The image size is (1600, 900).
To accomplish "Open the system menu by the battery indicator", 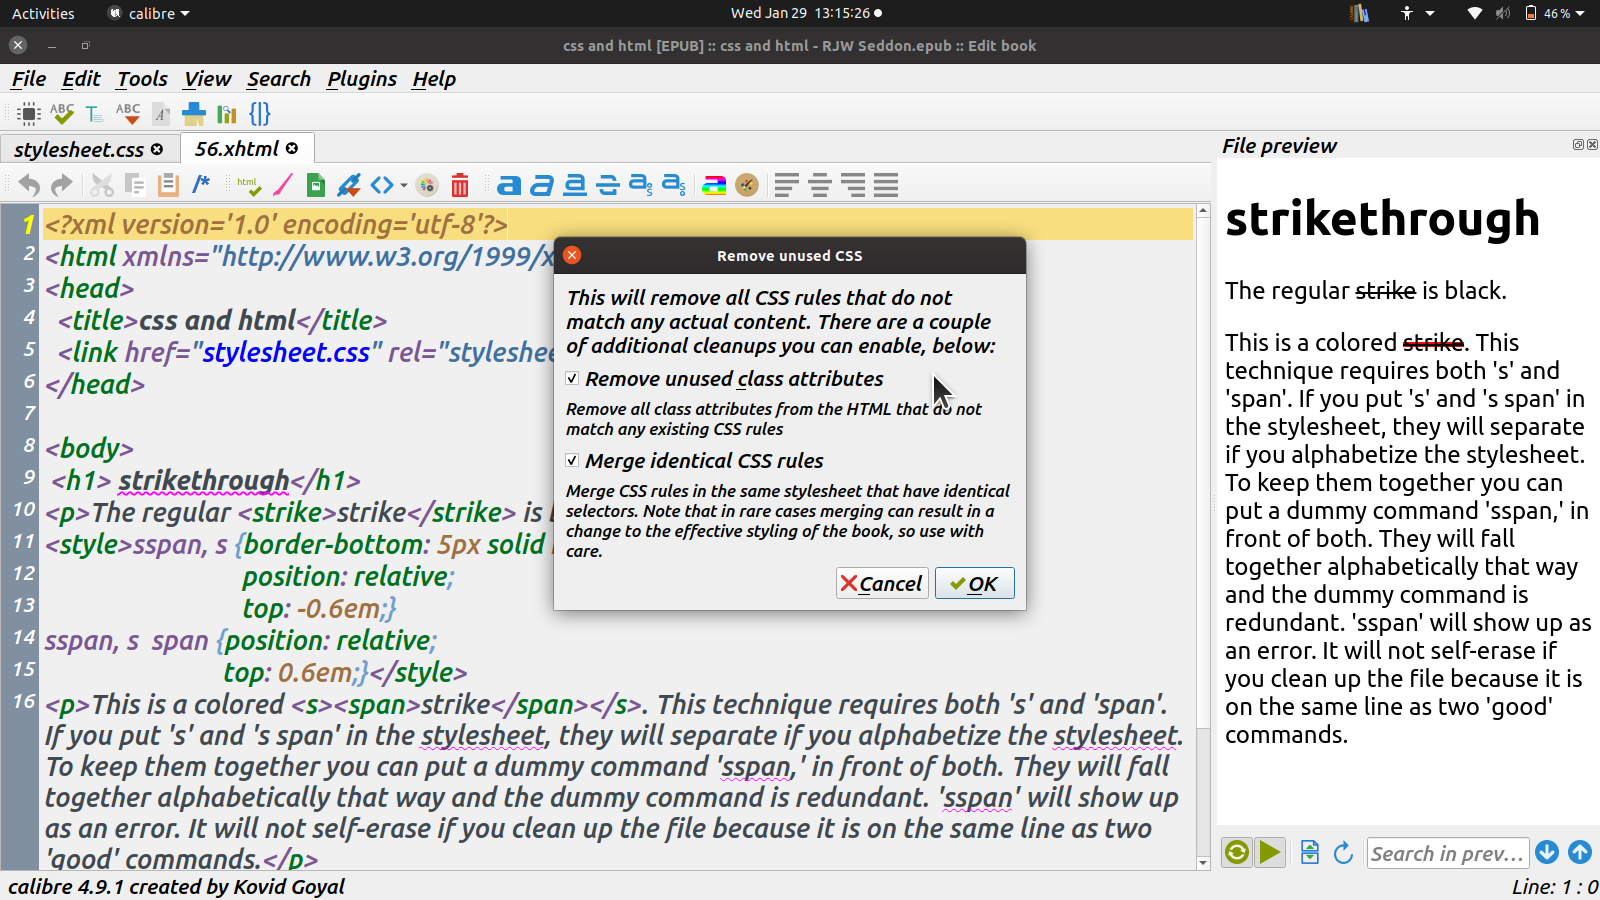I will tap(1555, 13).
